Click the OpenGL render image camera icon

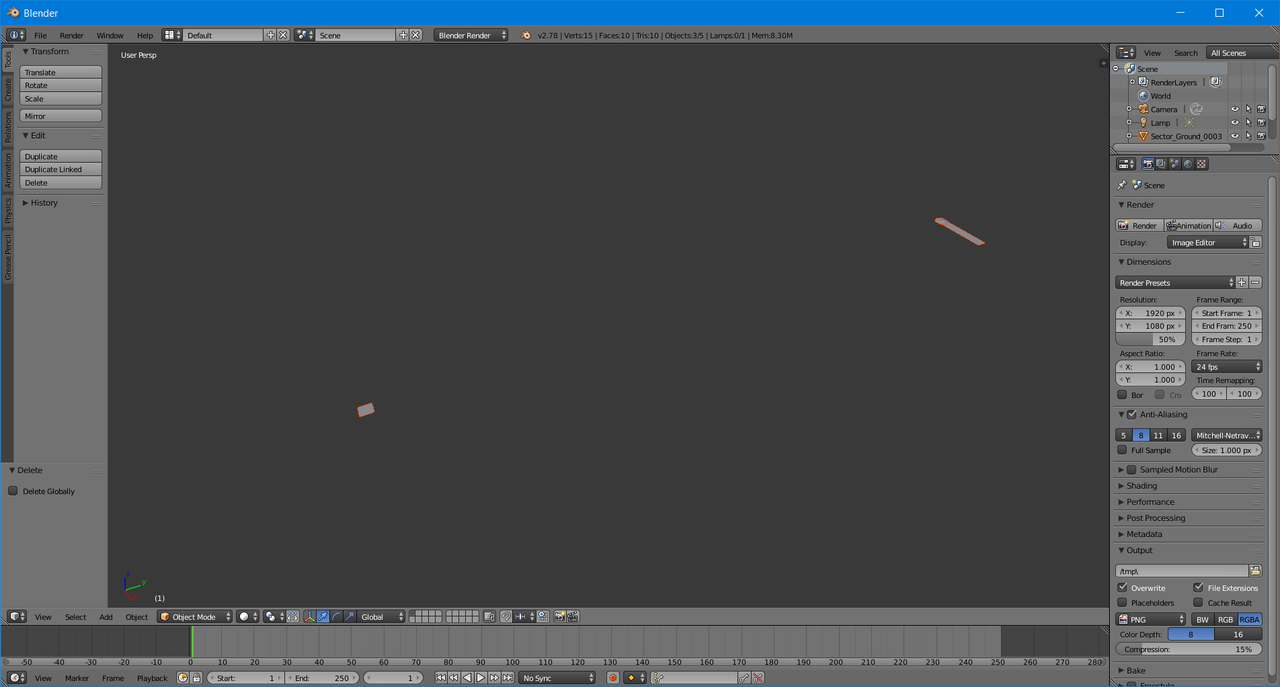point(559,617)
